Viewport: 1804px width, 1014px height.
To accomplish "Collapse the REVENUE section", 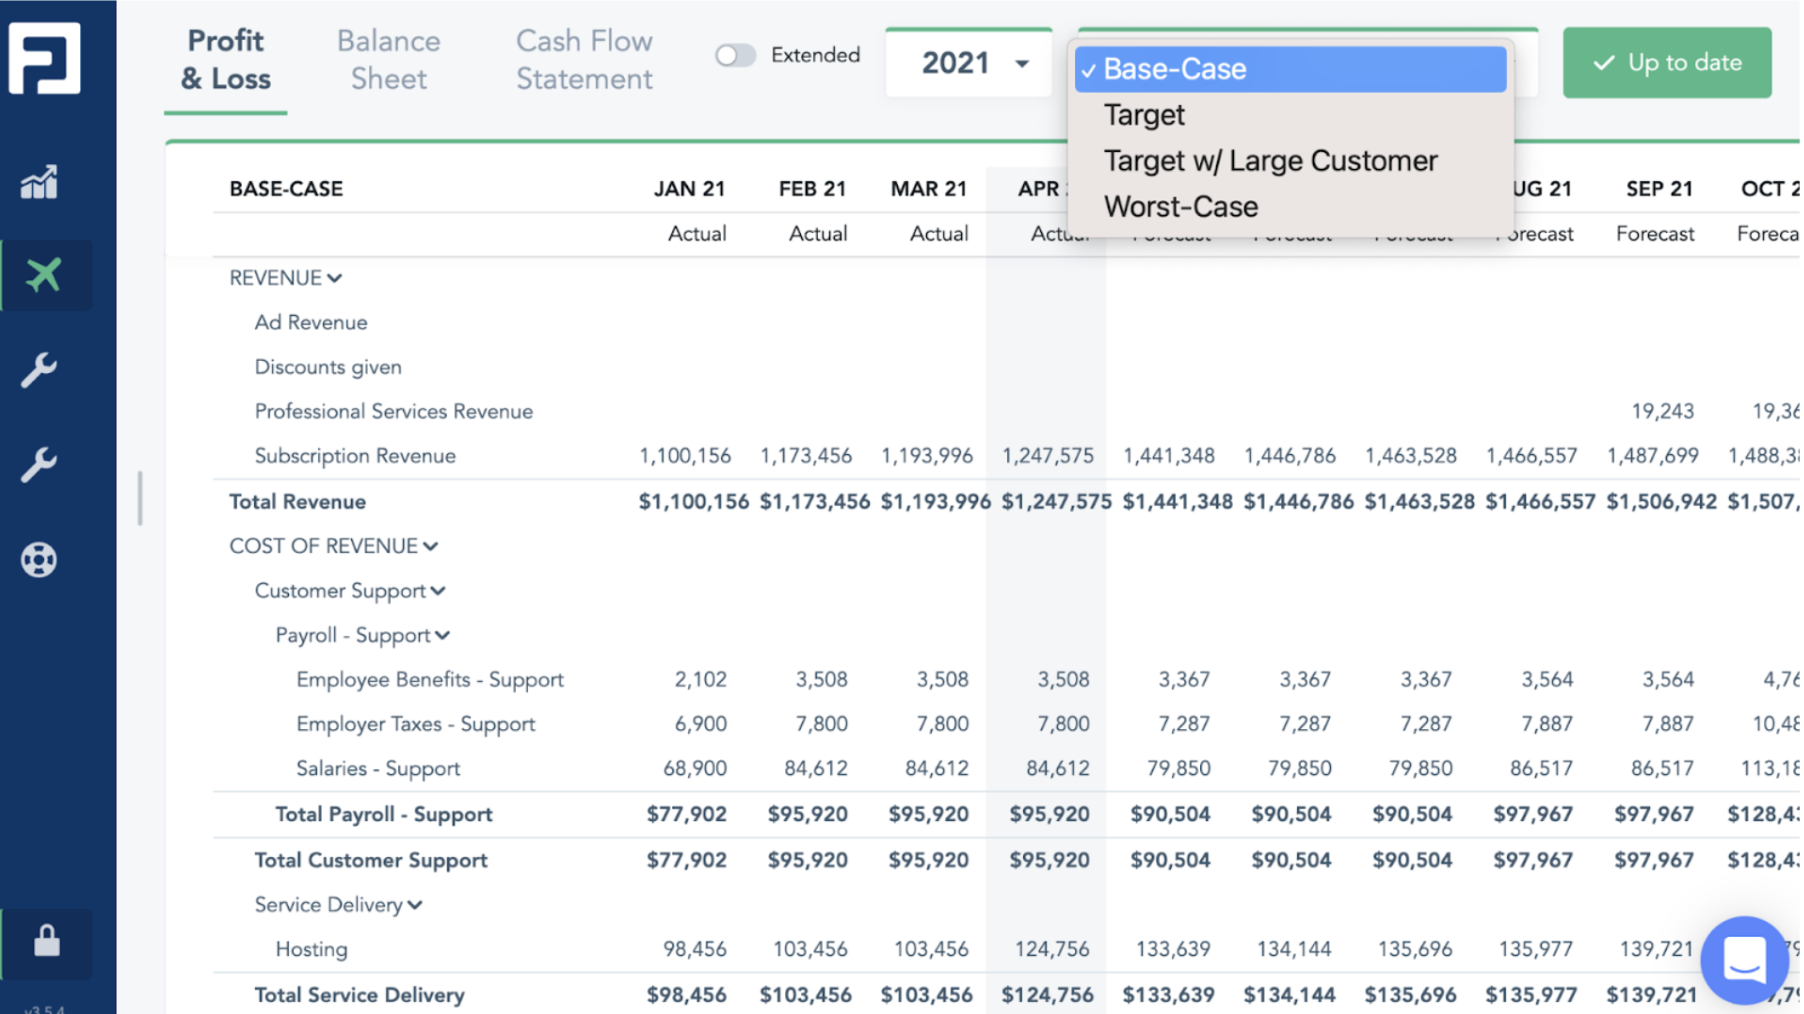I will 334,278.
